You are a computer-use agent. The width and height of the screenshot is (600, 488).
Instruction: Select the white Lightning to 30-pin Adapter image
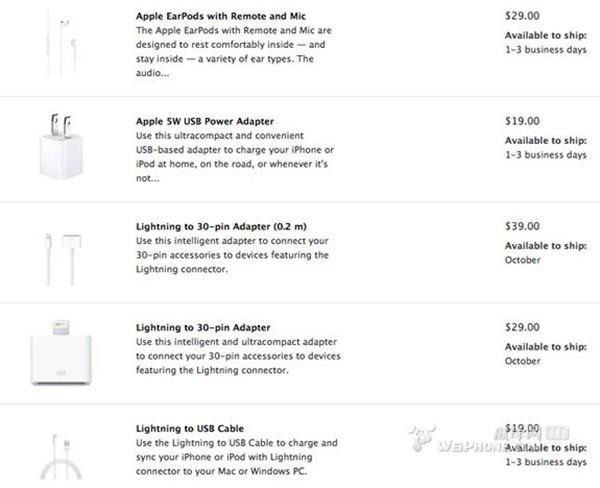tap(61, 353)
